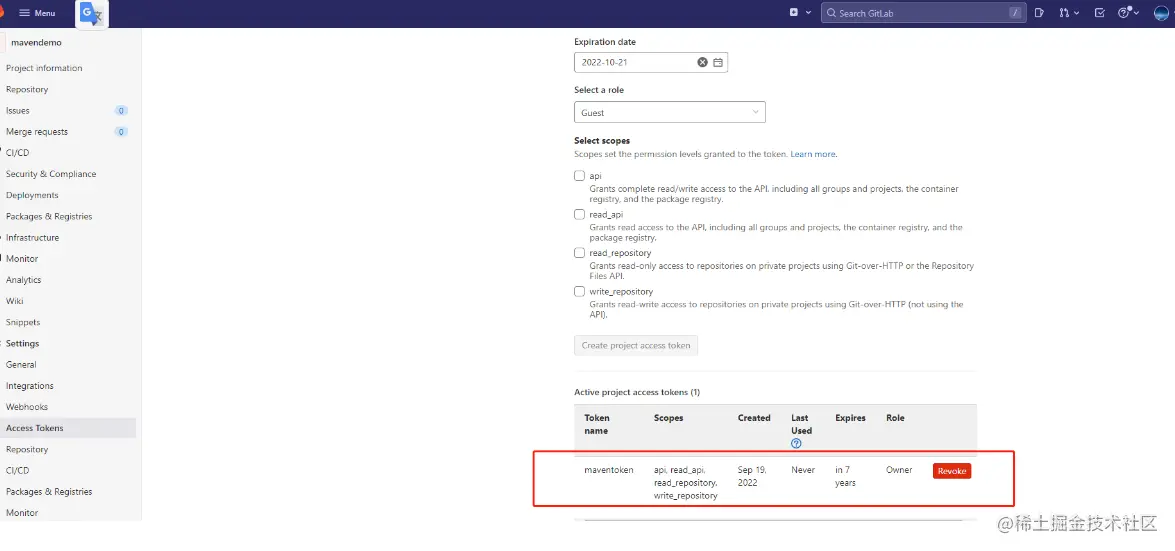The width and height of the screenshot is (1175, 551).
Task: Open Infrastructure in the sidebar
Action: 32,238
